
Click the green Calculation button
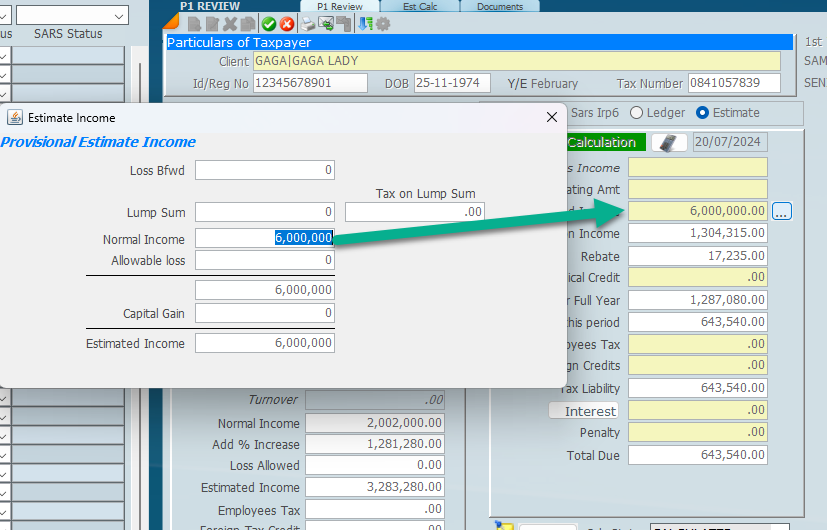coord(601,143)
